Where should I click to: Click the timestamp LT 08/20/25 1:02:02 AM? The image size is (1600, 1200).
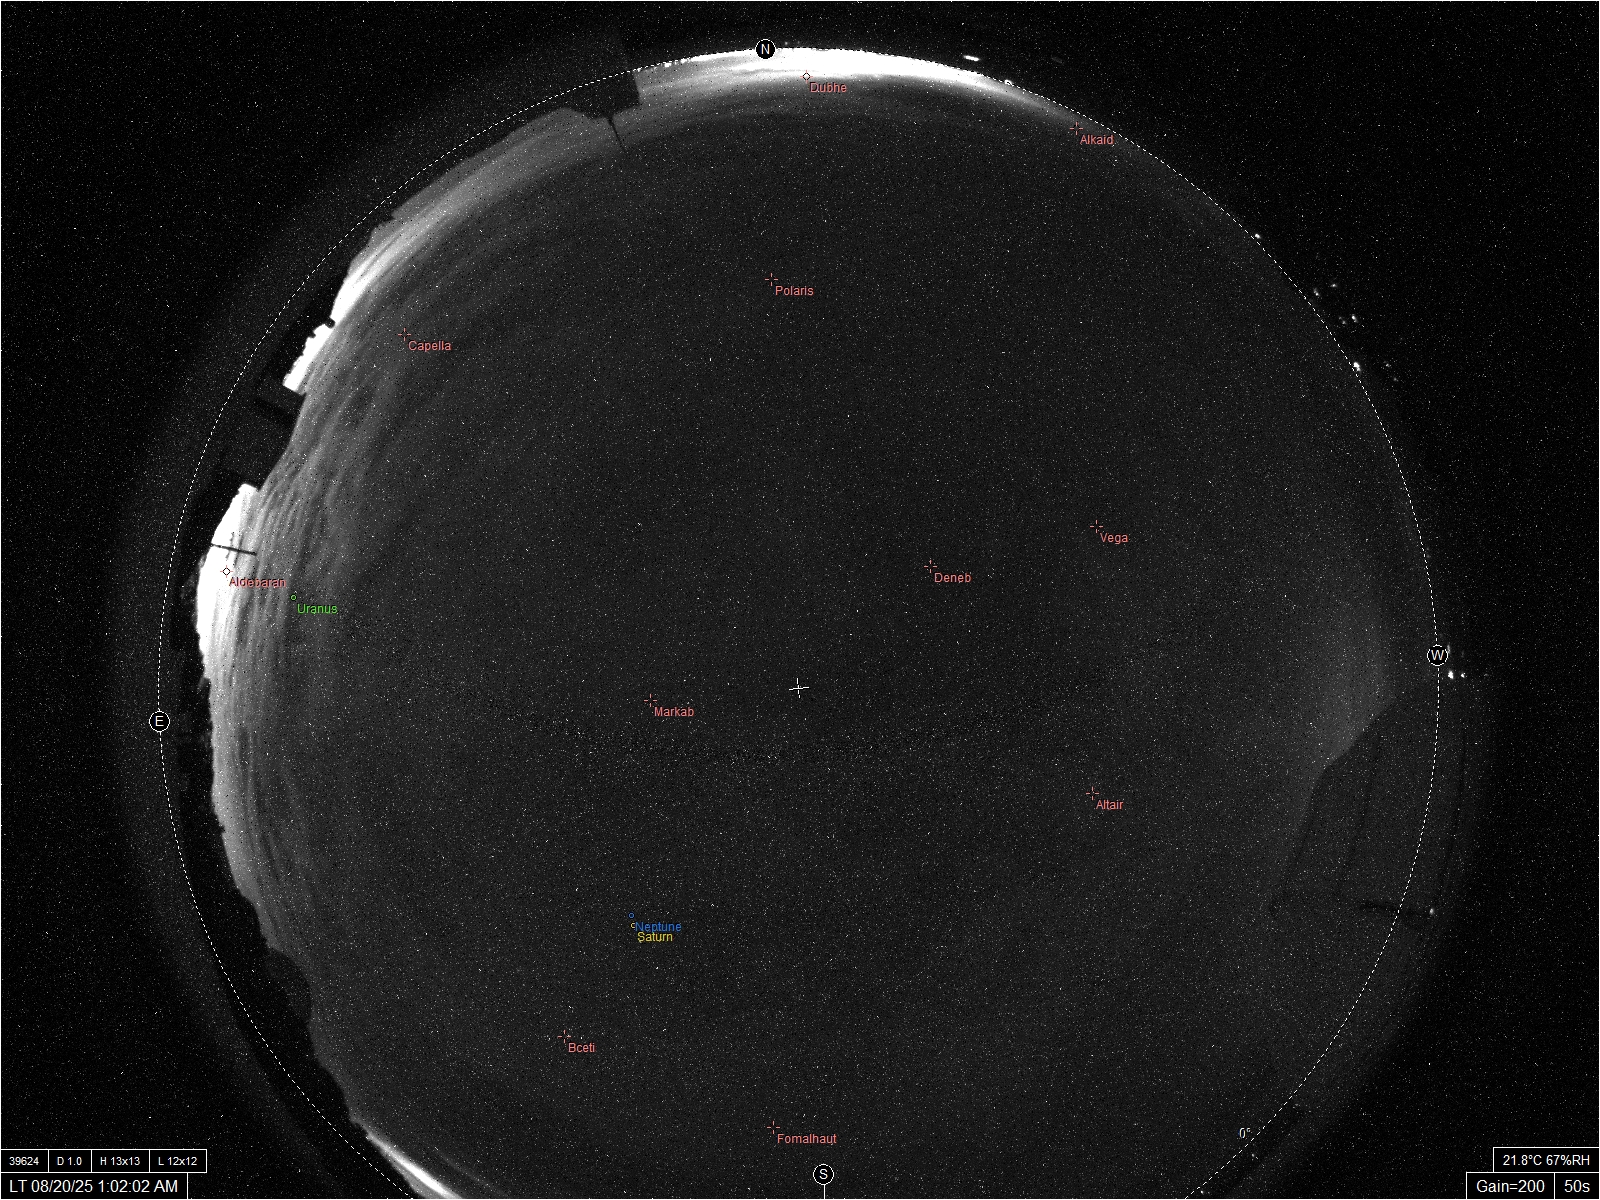93,1186
